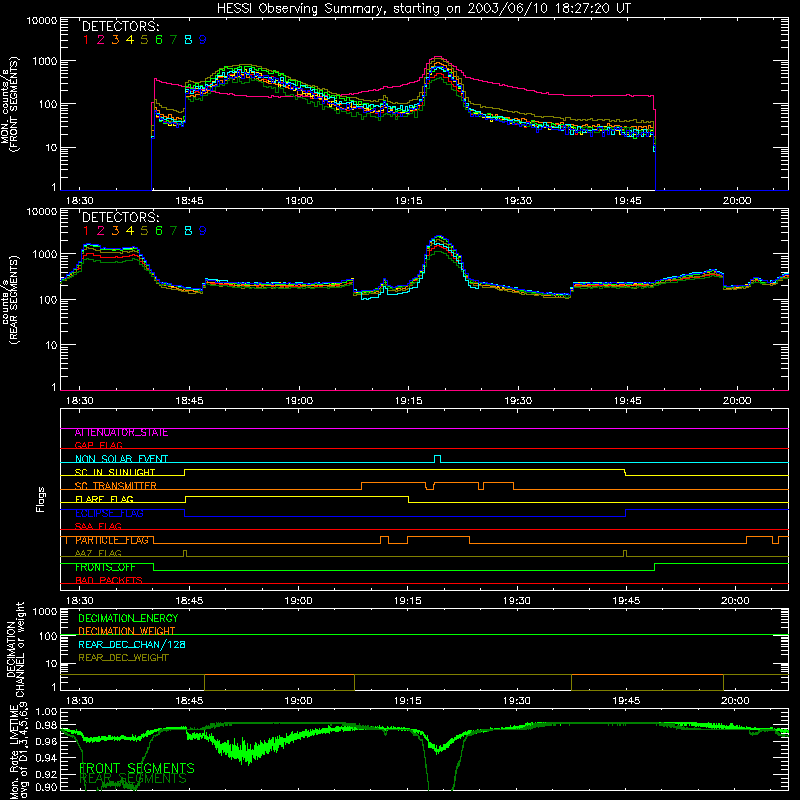Click DETECTORS: label in front segments panel
The image size is (800, 800).
click(120, 26)
